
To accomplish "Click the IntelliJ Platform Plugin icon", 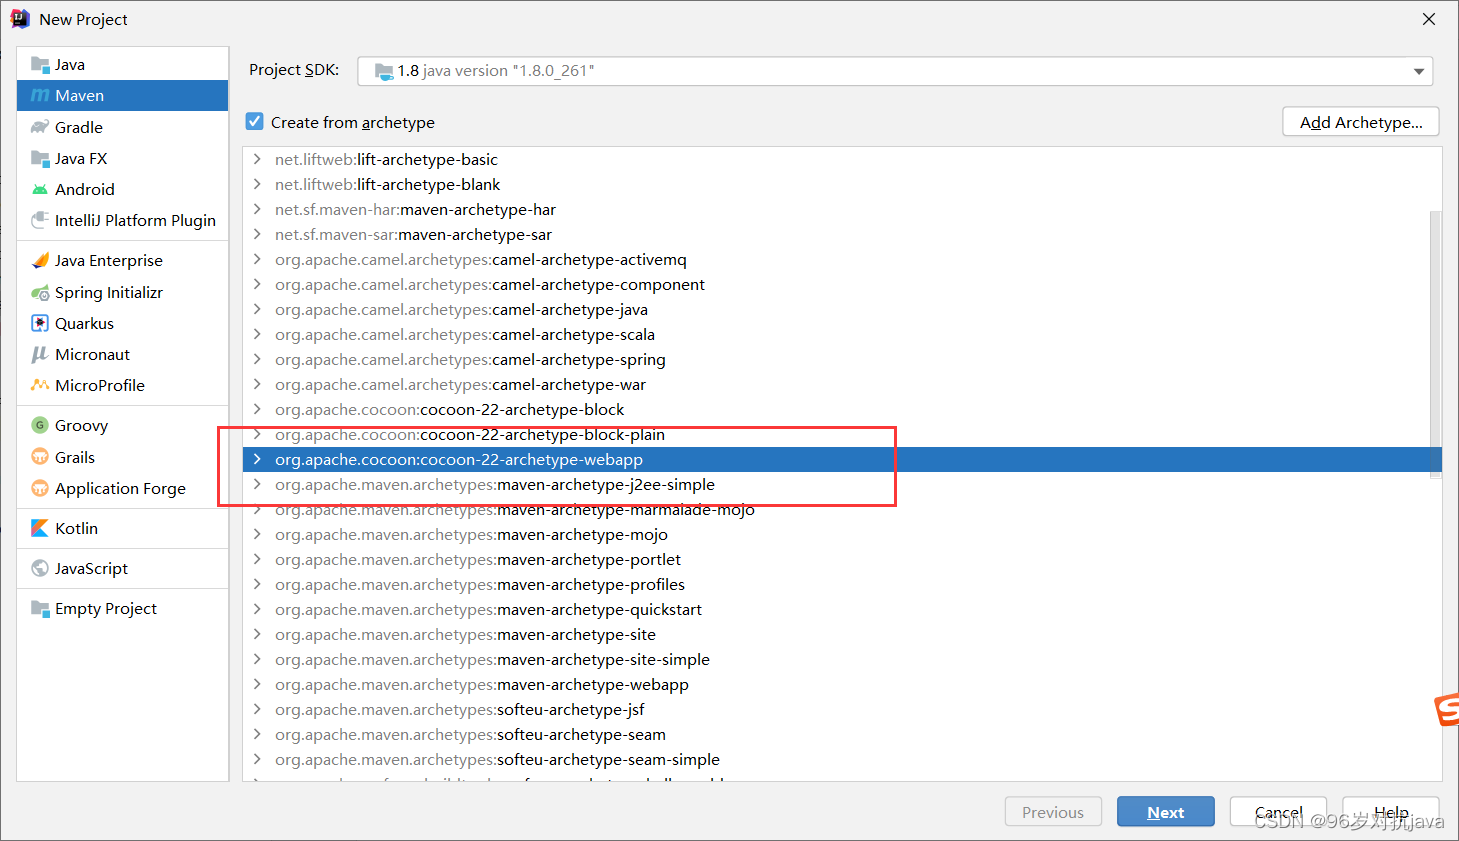I will pyautogui.click(x=40, y=220).
